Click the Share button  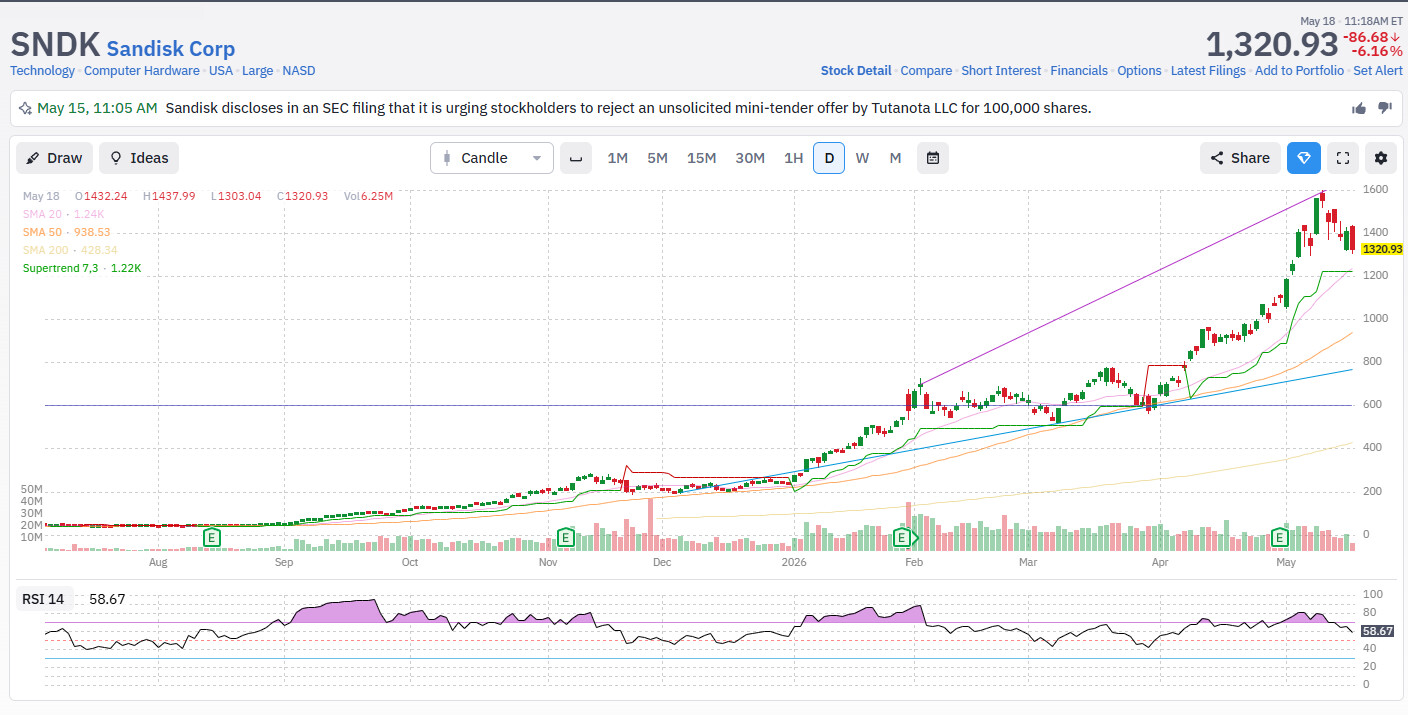pyautogui.click(x=1240, y=158)
